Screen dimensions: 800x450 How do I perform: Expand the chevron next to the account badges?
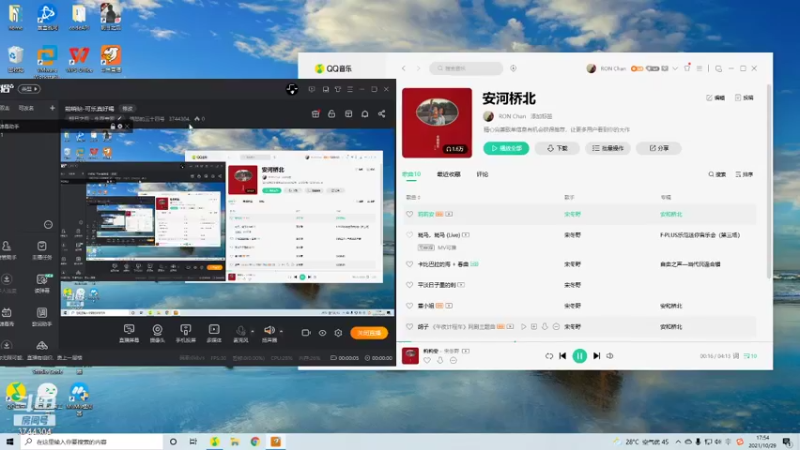coord(675,68)
